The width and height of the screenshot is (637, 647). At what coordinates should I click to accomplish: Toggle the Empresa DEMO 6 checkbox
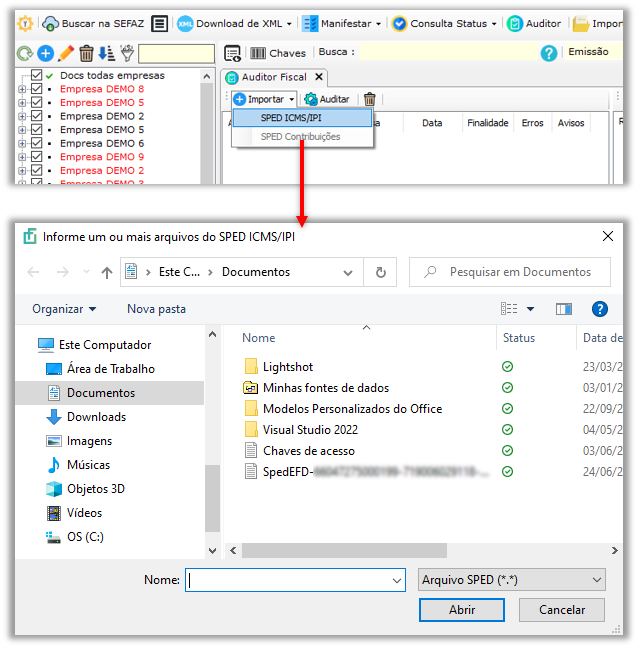tap(37, 143)
